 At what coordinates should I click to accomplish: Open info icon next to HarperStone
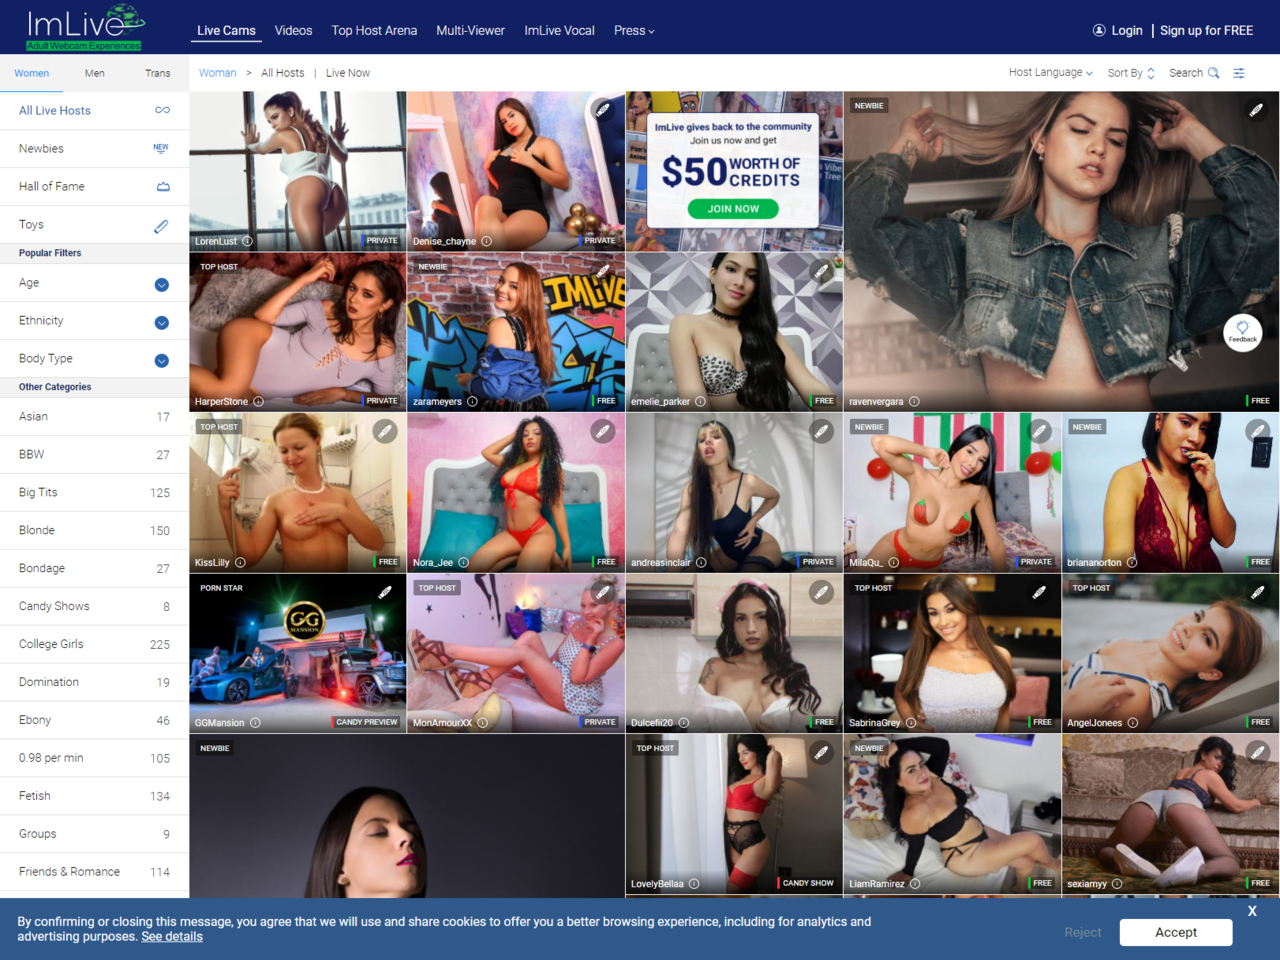click(258, 402)
